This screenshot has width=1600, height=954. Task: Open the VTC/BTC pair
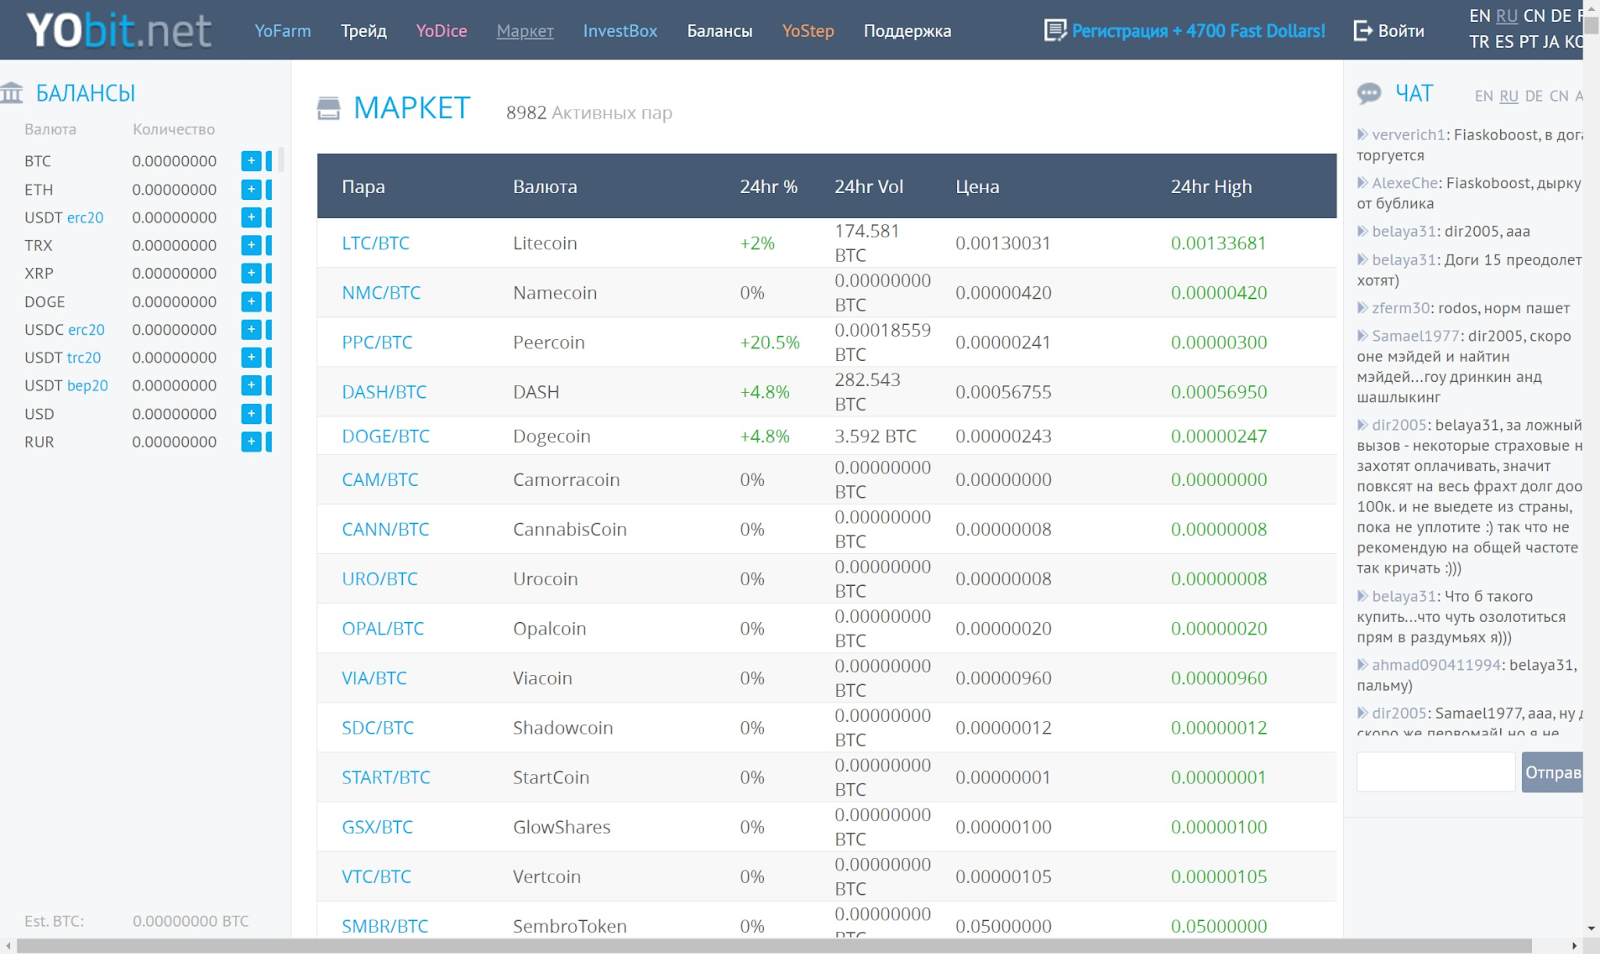click(x=376, y=876)
